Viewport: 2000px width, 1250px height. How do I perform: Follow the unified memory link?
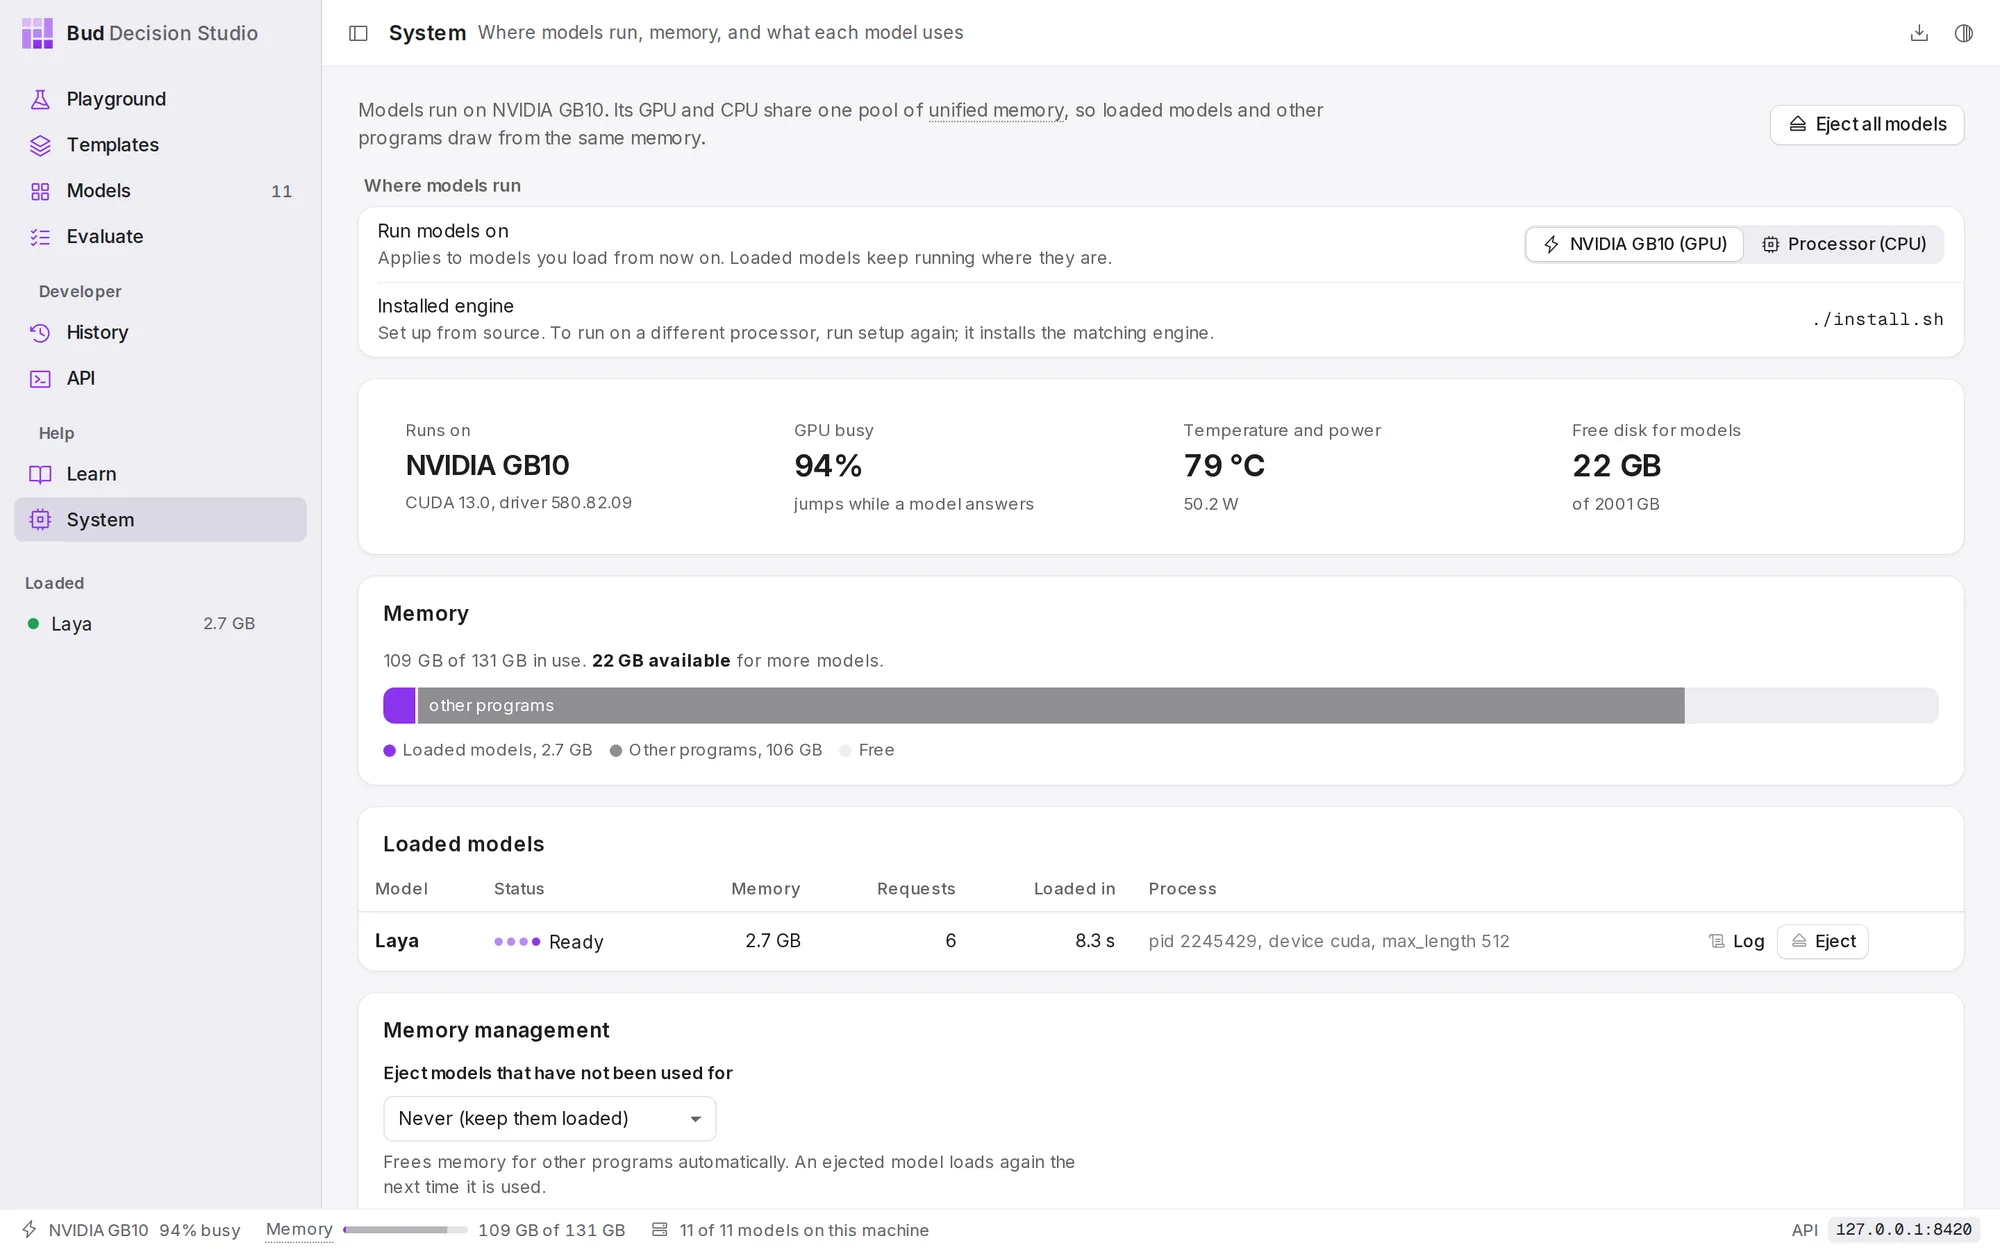(x=996, y=110)
